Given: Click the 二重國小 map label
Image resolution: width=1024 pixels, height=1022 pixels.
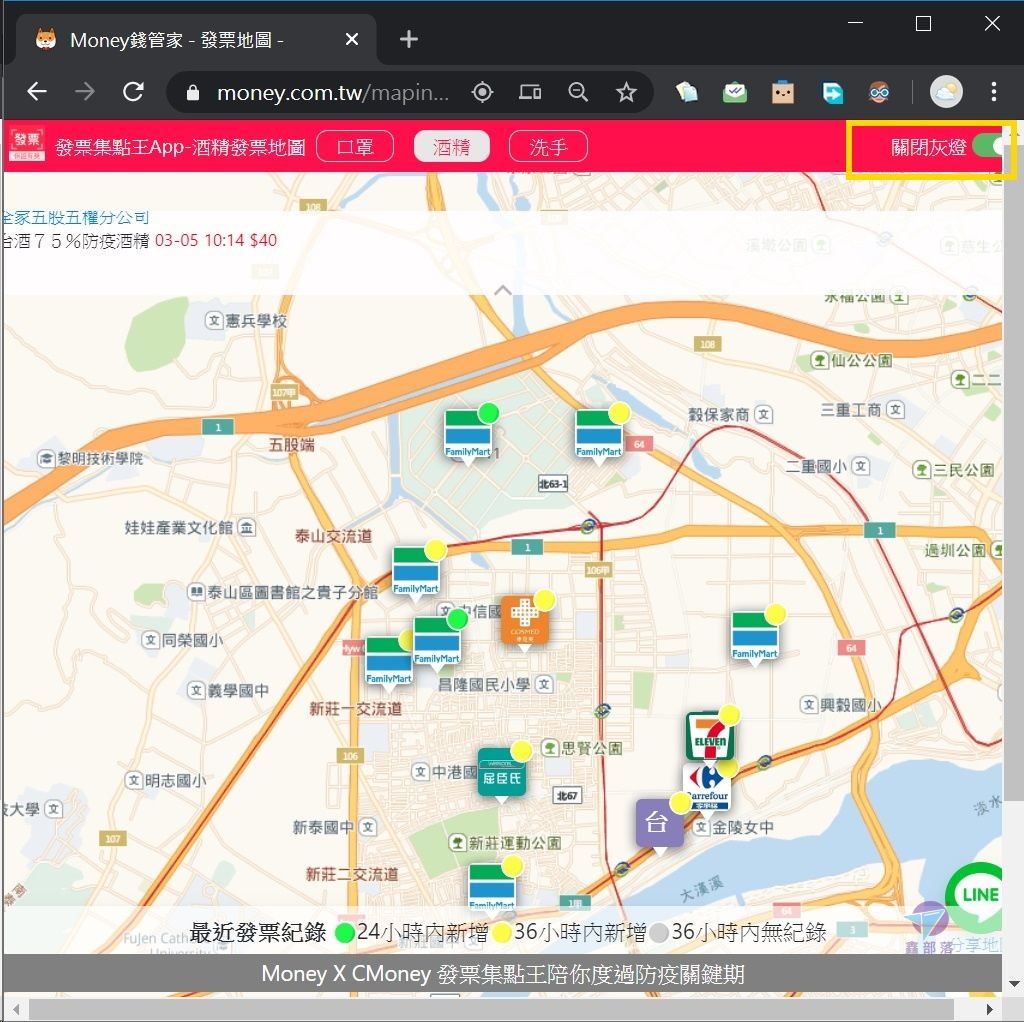Looking at the screenshot, I should point(827,466).
